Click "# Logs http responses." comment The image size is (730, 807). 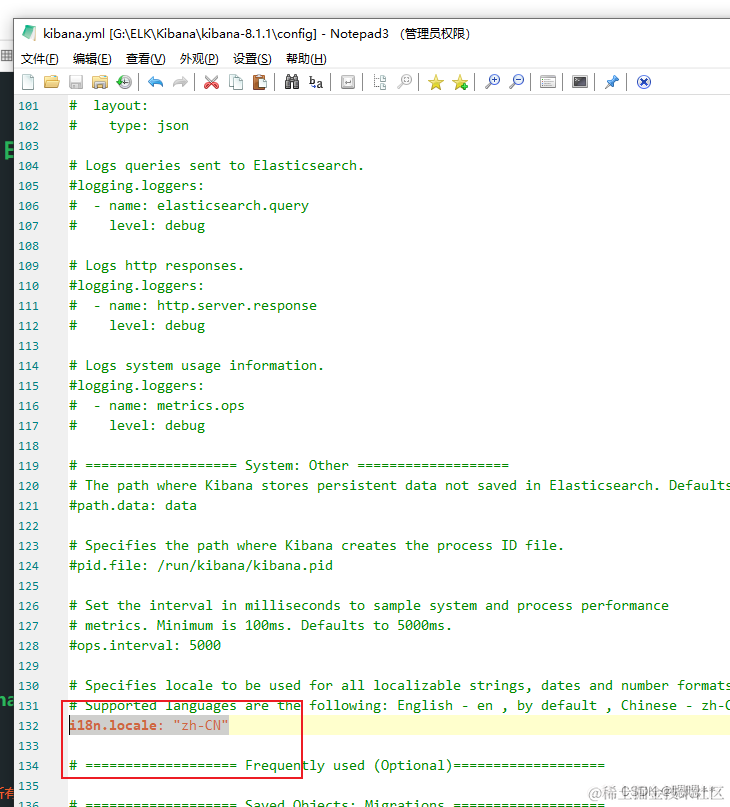157,266
